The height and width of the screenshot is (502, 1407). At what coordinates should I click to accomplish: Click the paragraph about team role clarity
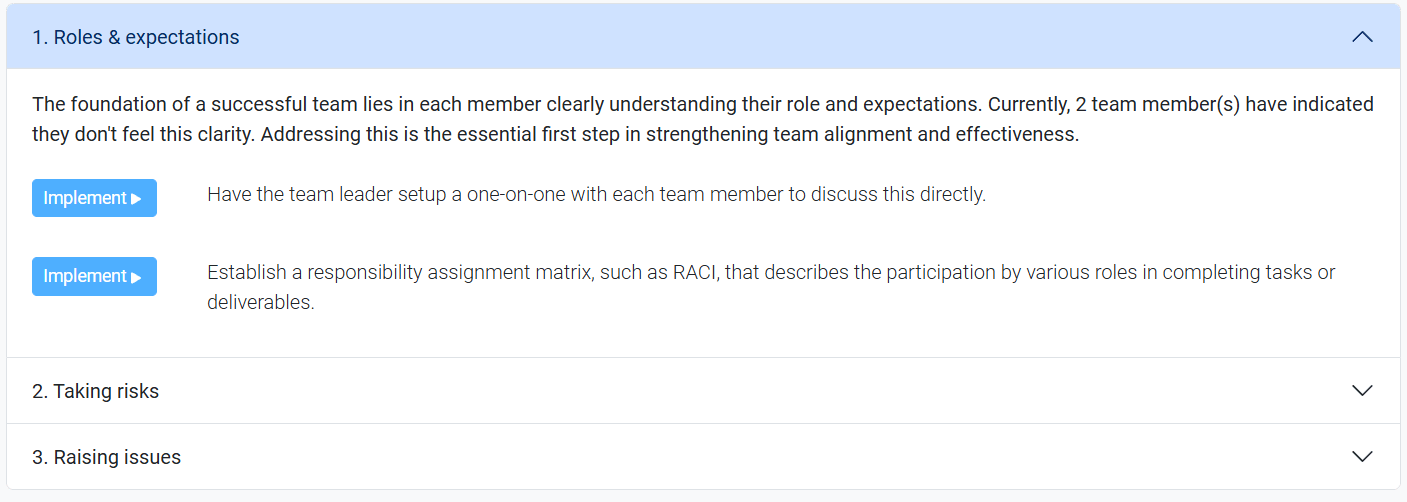[x=703, y=119]
